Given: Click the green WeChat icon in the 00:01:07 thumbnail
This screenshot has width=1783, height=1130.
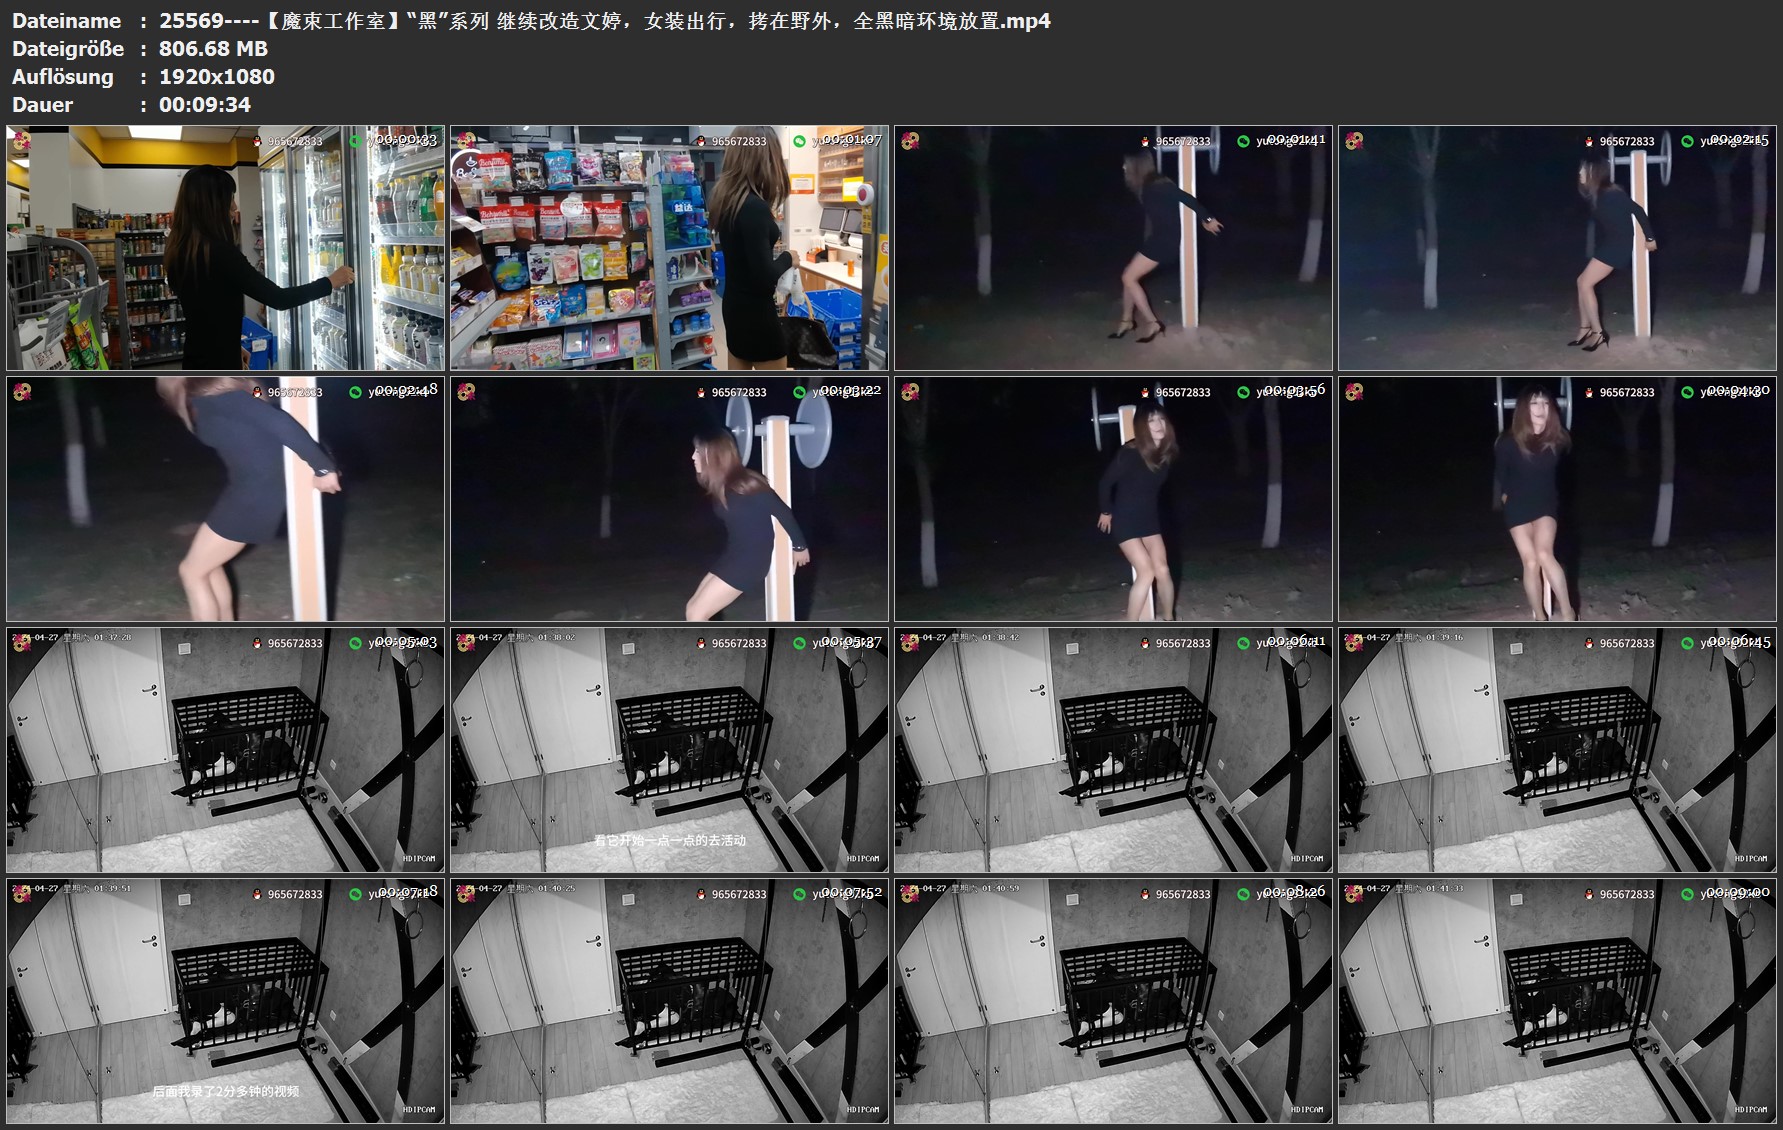Looking at the screenshot, I should click(799, 142).
